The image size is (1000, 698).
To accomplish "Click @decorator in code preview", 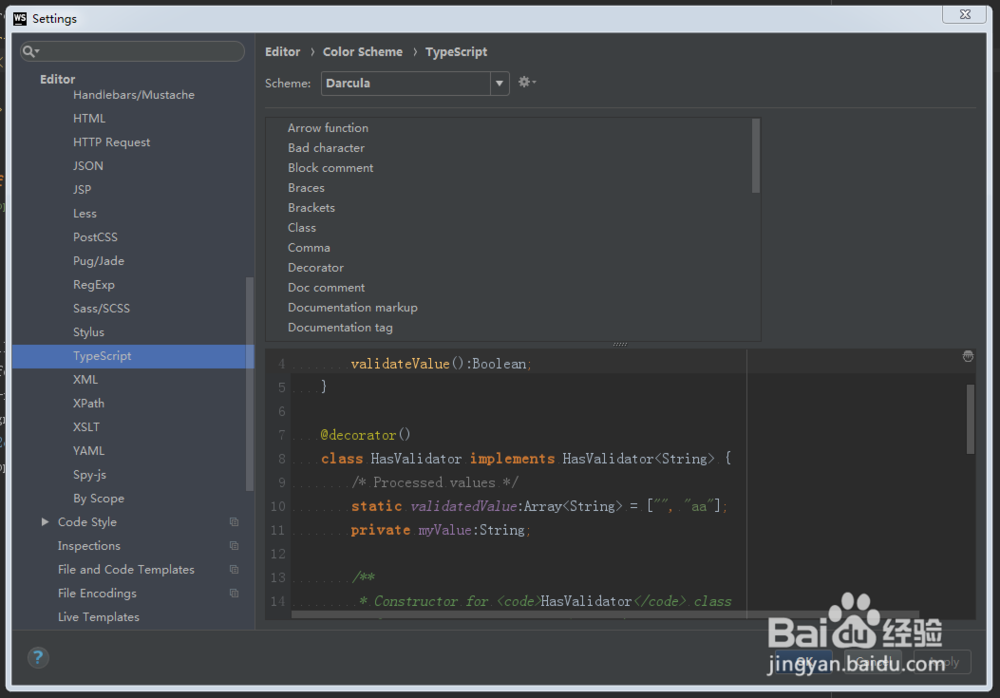I will tap(358, 435).
